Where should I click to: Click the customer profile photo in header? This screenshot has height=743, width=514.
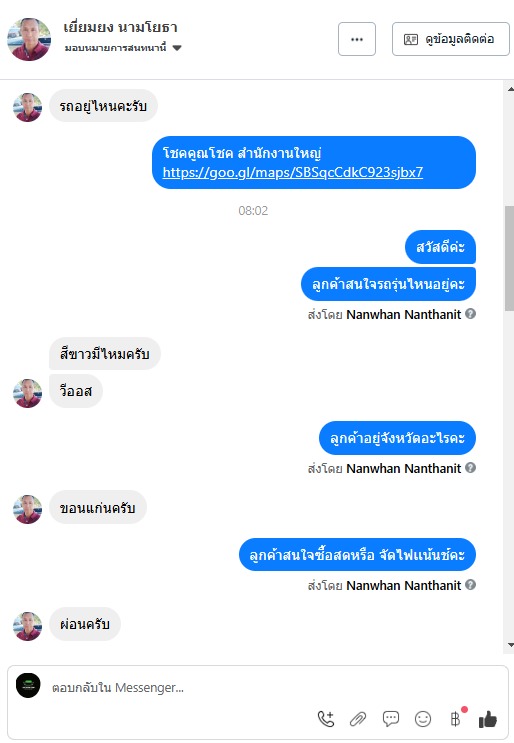[29, 39]
